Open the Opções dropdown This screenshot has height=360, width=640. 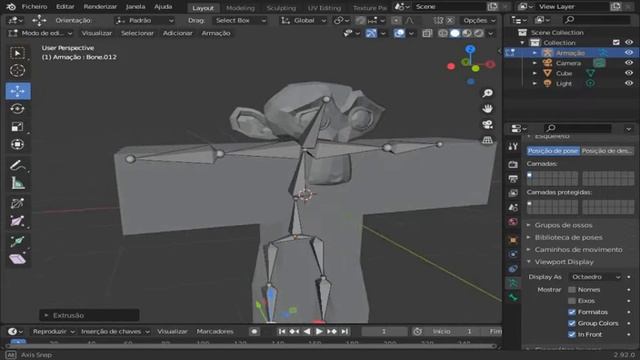479,20
